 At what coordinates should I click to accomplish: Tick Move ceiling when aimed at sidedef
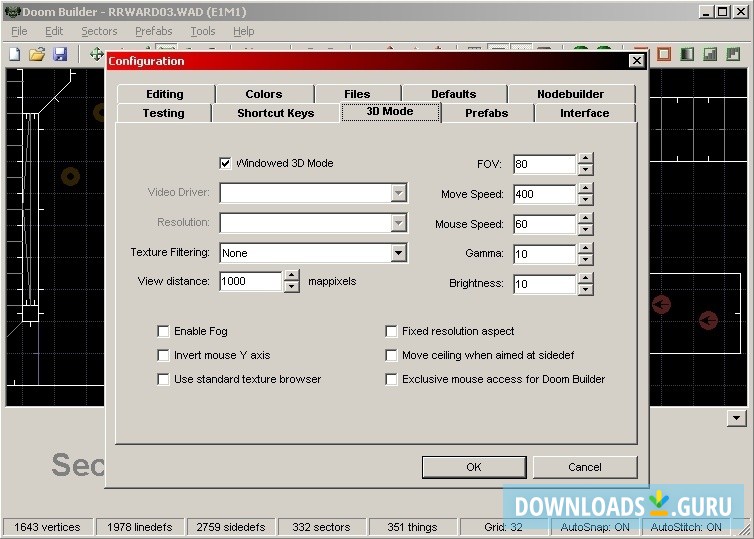click(391, 355)
